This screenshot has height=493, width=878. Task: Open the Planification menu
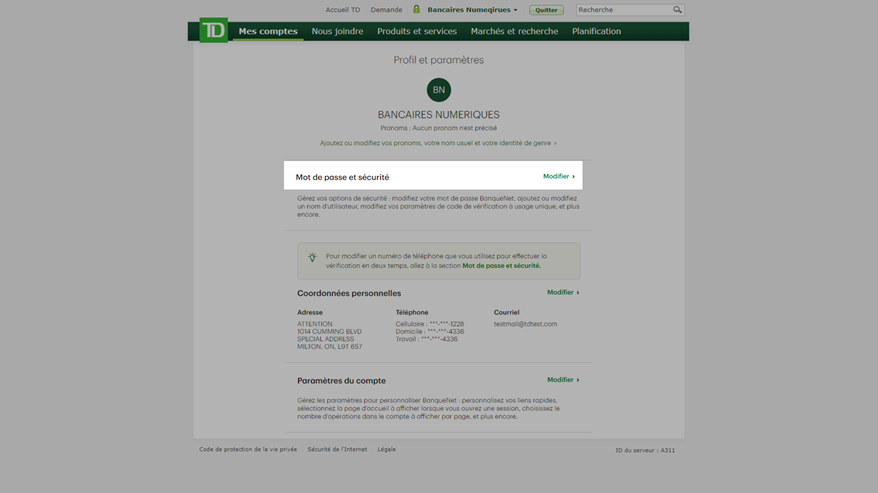(x=596, y=31)
